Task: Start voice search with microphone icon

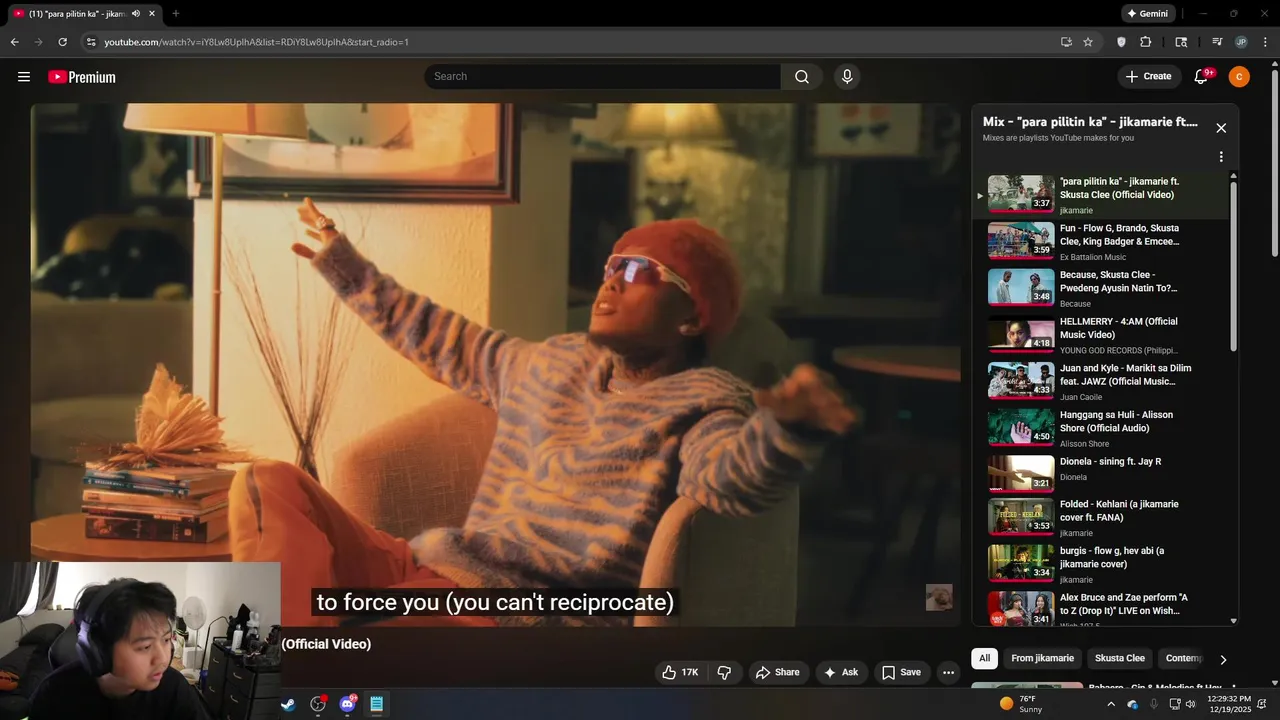Action: (847, 77)
